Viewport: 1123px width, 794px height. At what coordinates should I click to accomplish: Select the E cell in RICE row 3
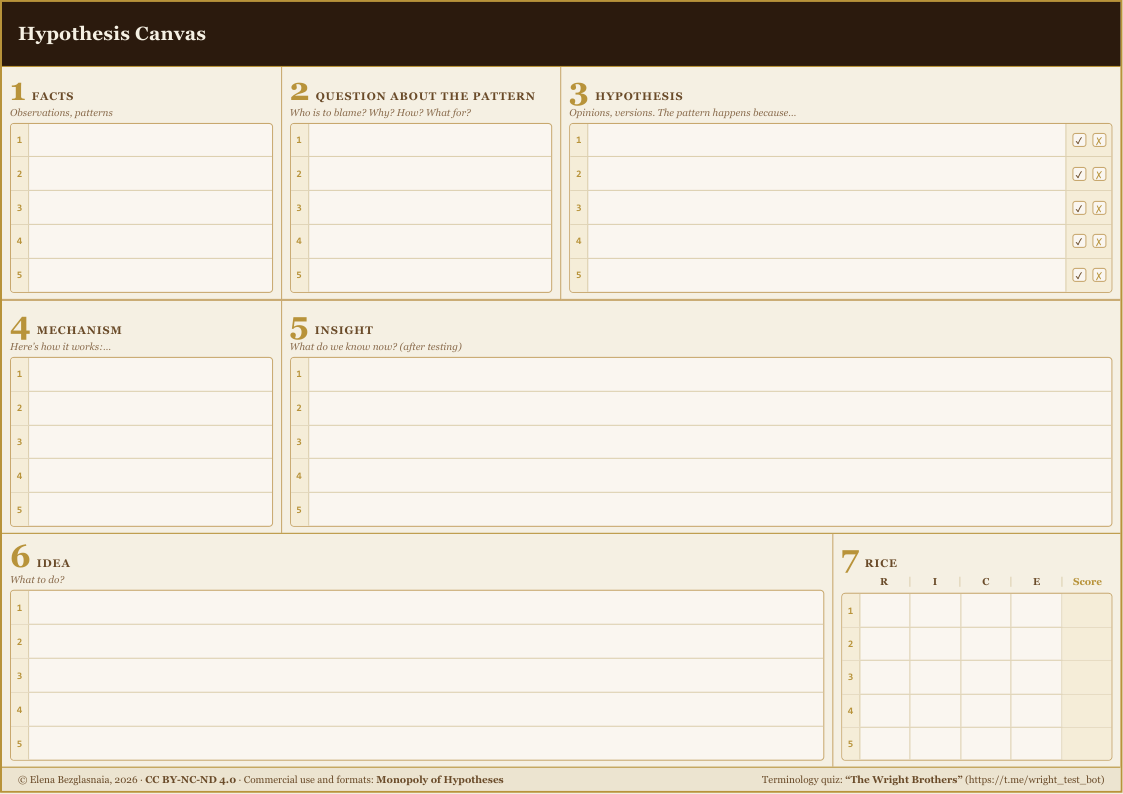point(1036,677)
